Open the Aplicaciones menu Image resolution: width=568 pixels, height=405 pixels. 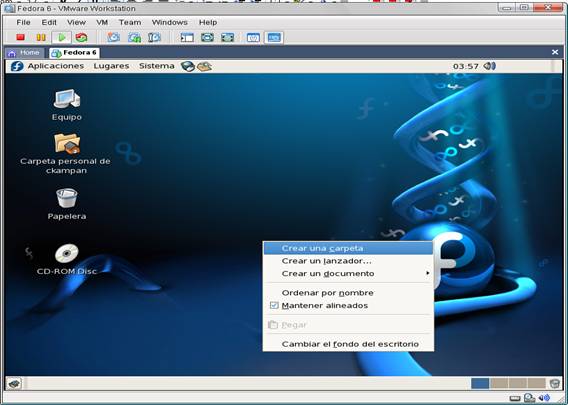56,66
